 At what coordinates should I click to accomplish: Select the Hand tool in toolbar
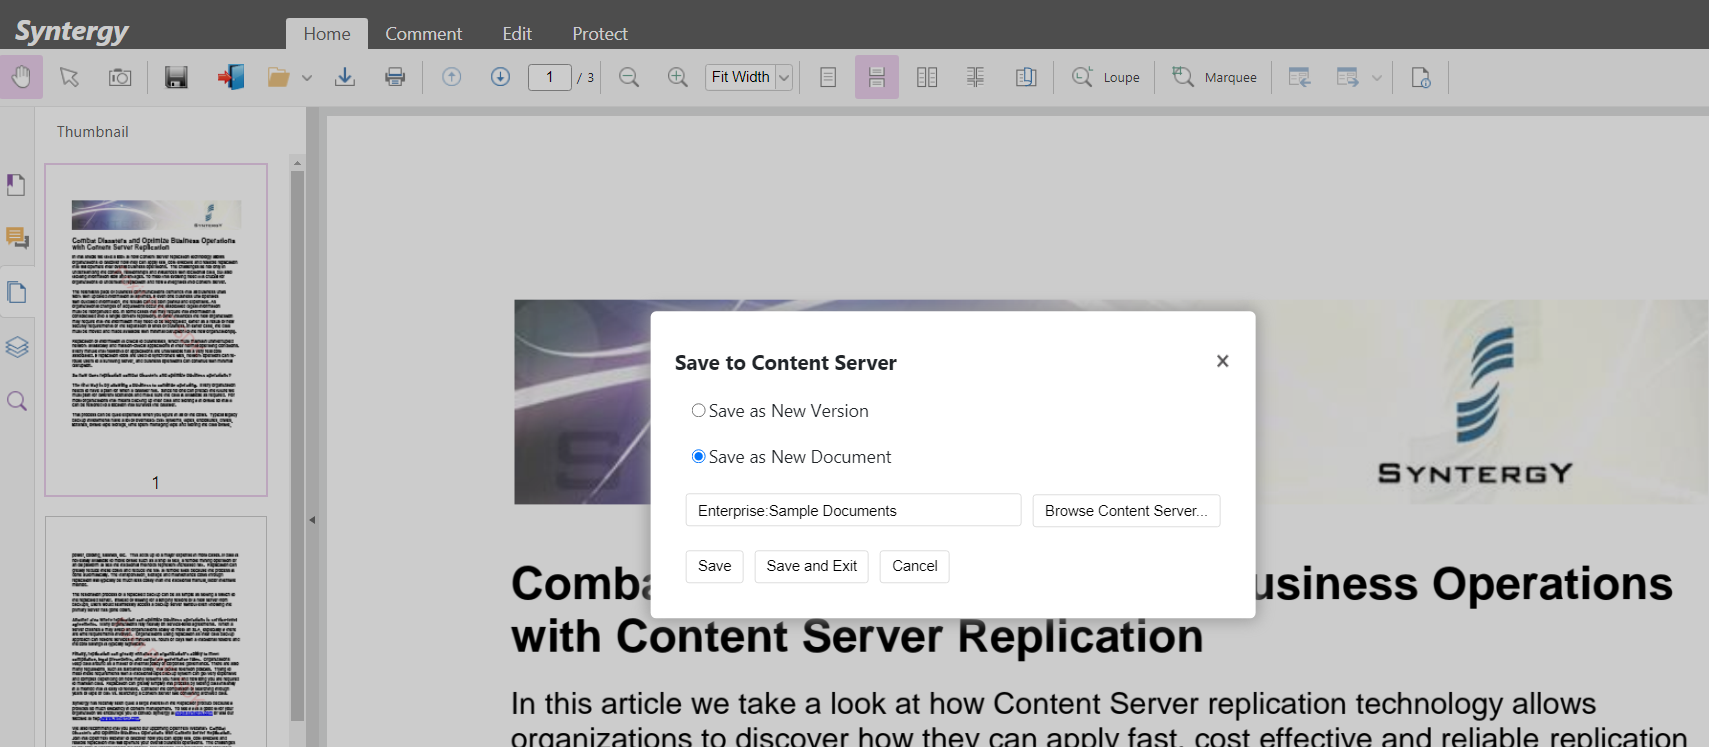pos(21,77)
